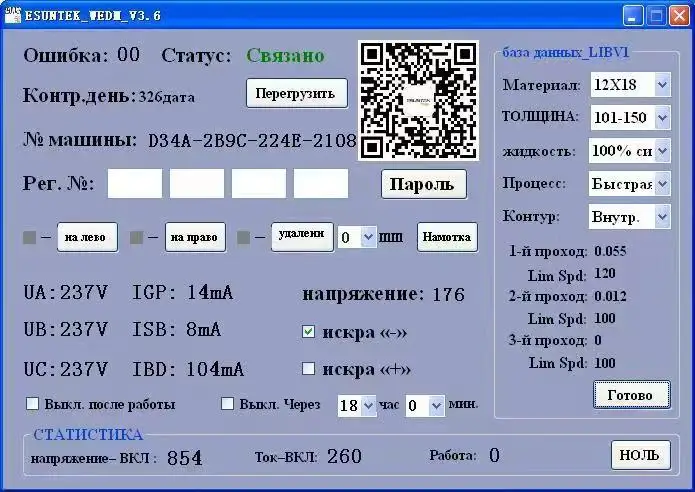Click gray indicator beside удаленн
Image resolution: width=695 pixels, height=492 pixels.
click(x=243, y=238)
